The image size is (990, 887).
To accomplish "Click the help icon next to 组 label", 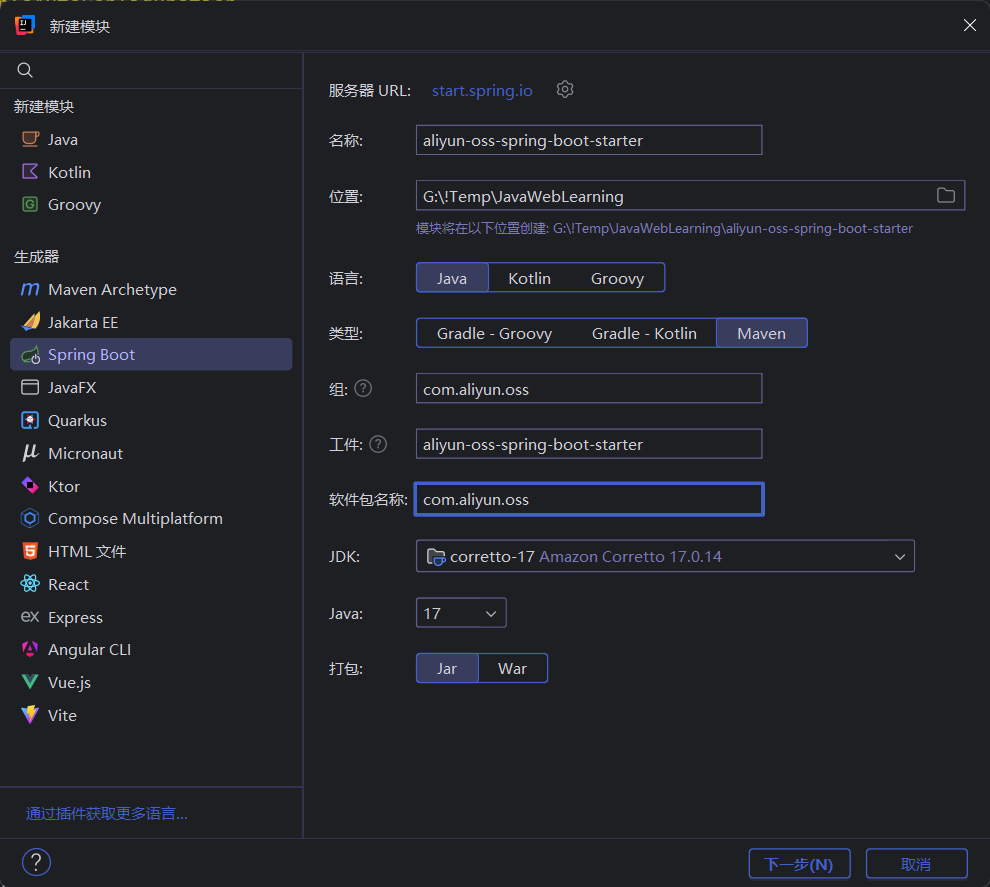I will 363,388.
